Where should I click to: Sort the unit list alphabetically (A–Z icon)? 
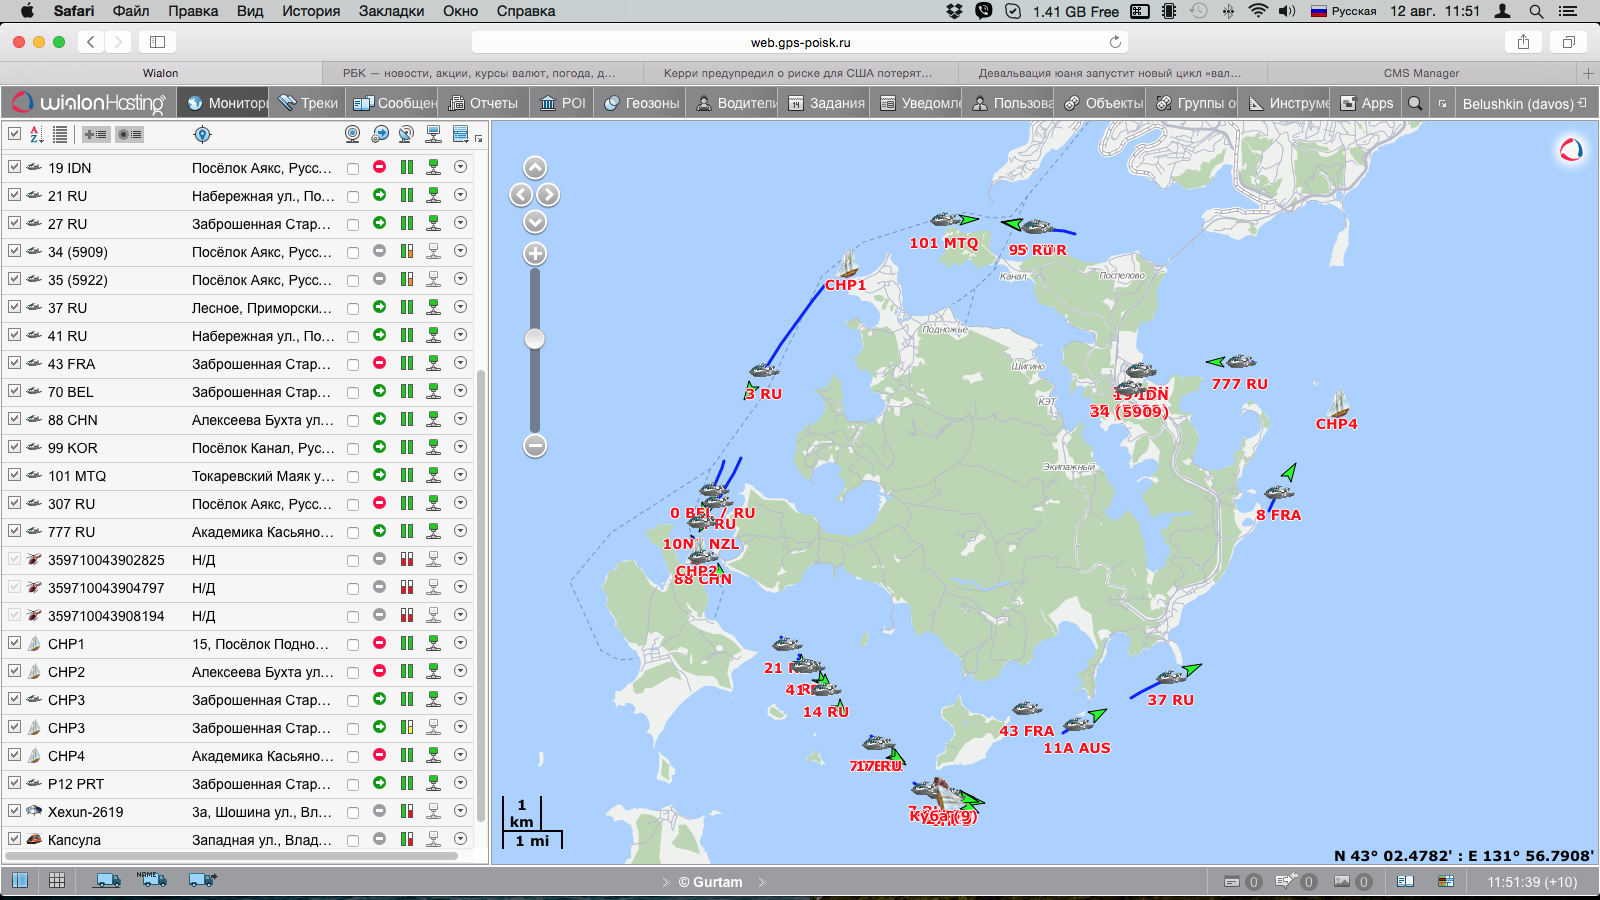(36, 134)
